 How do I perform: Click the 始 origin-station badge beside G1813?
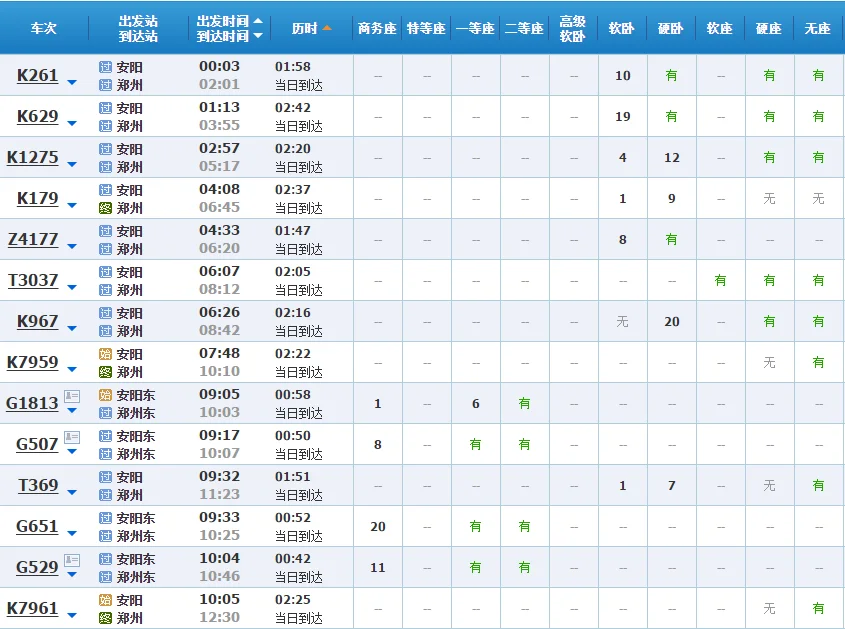click(105, 395)
